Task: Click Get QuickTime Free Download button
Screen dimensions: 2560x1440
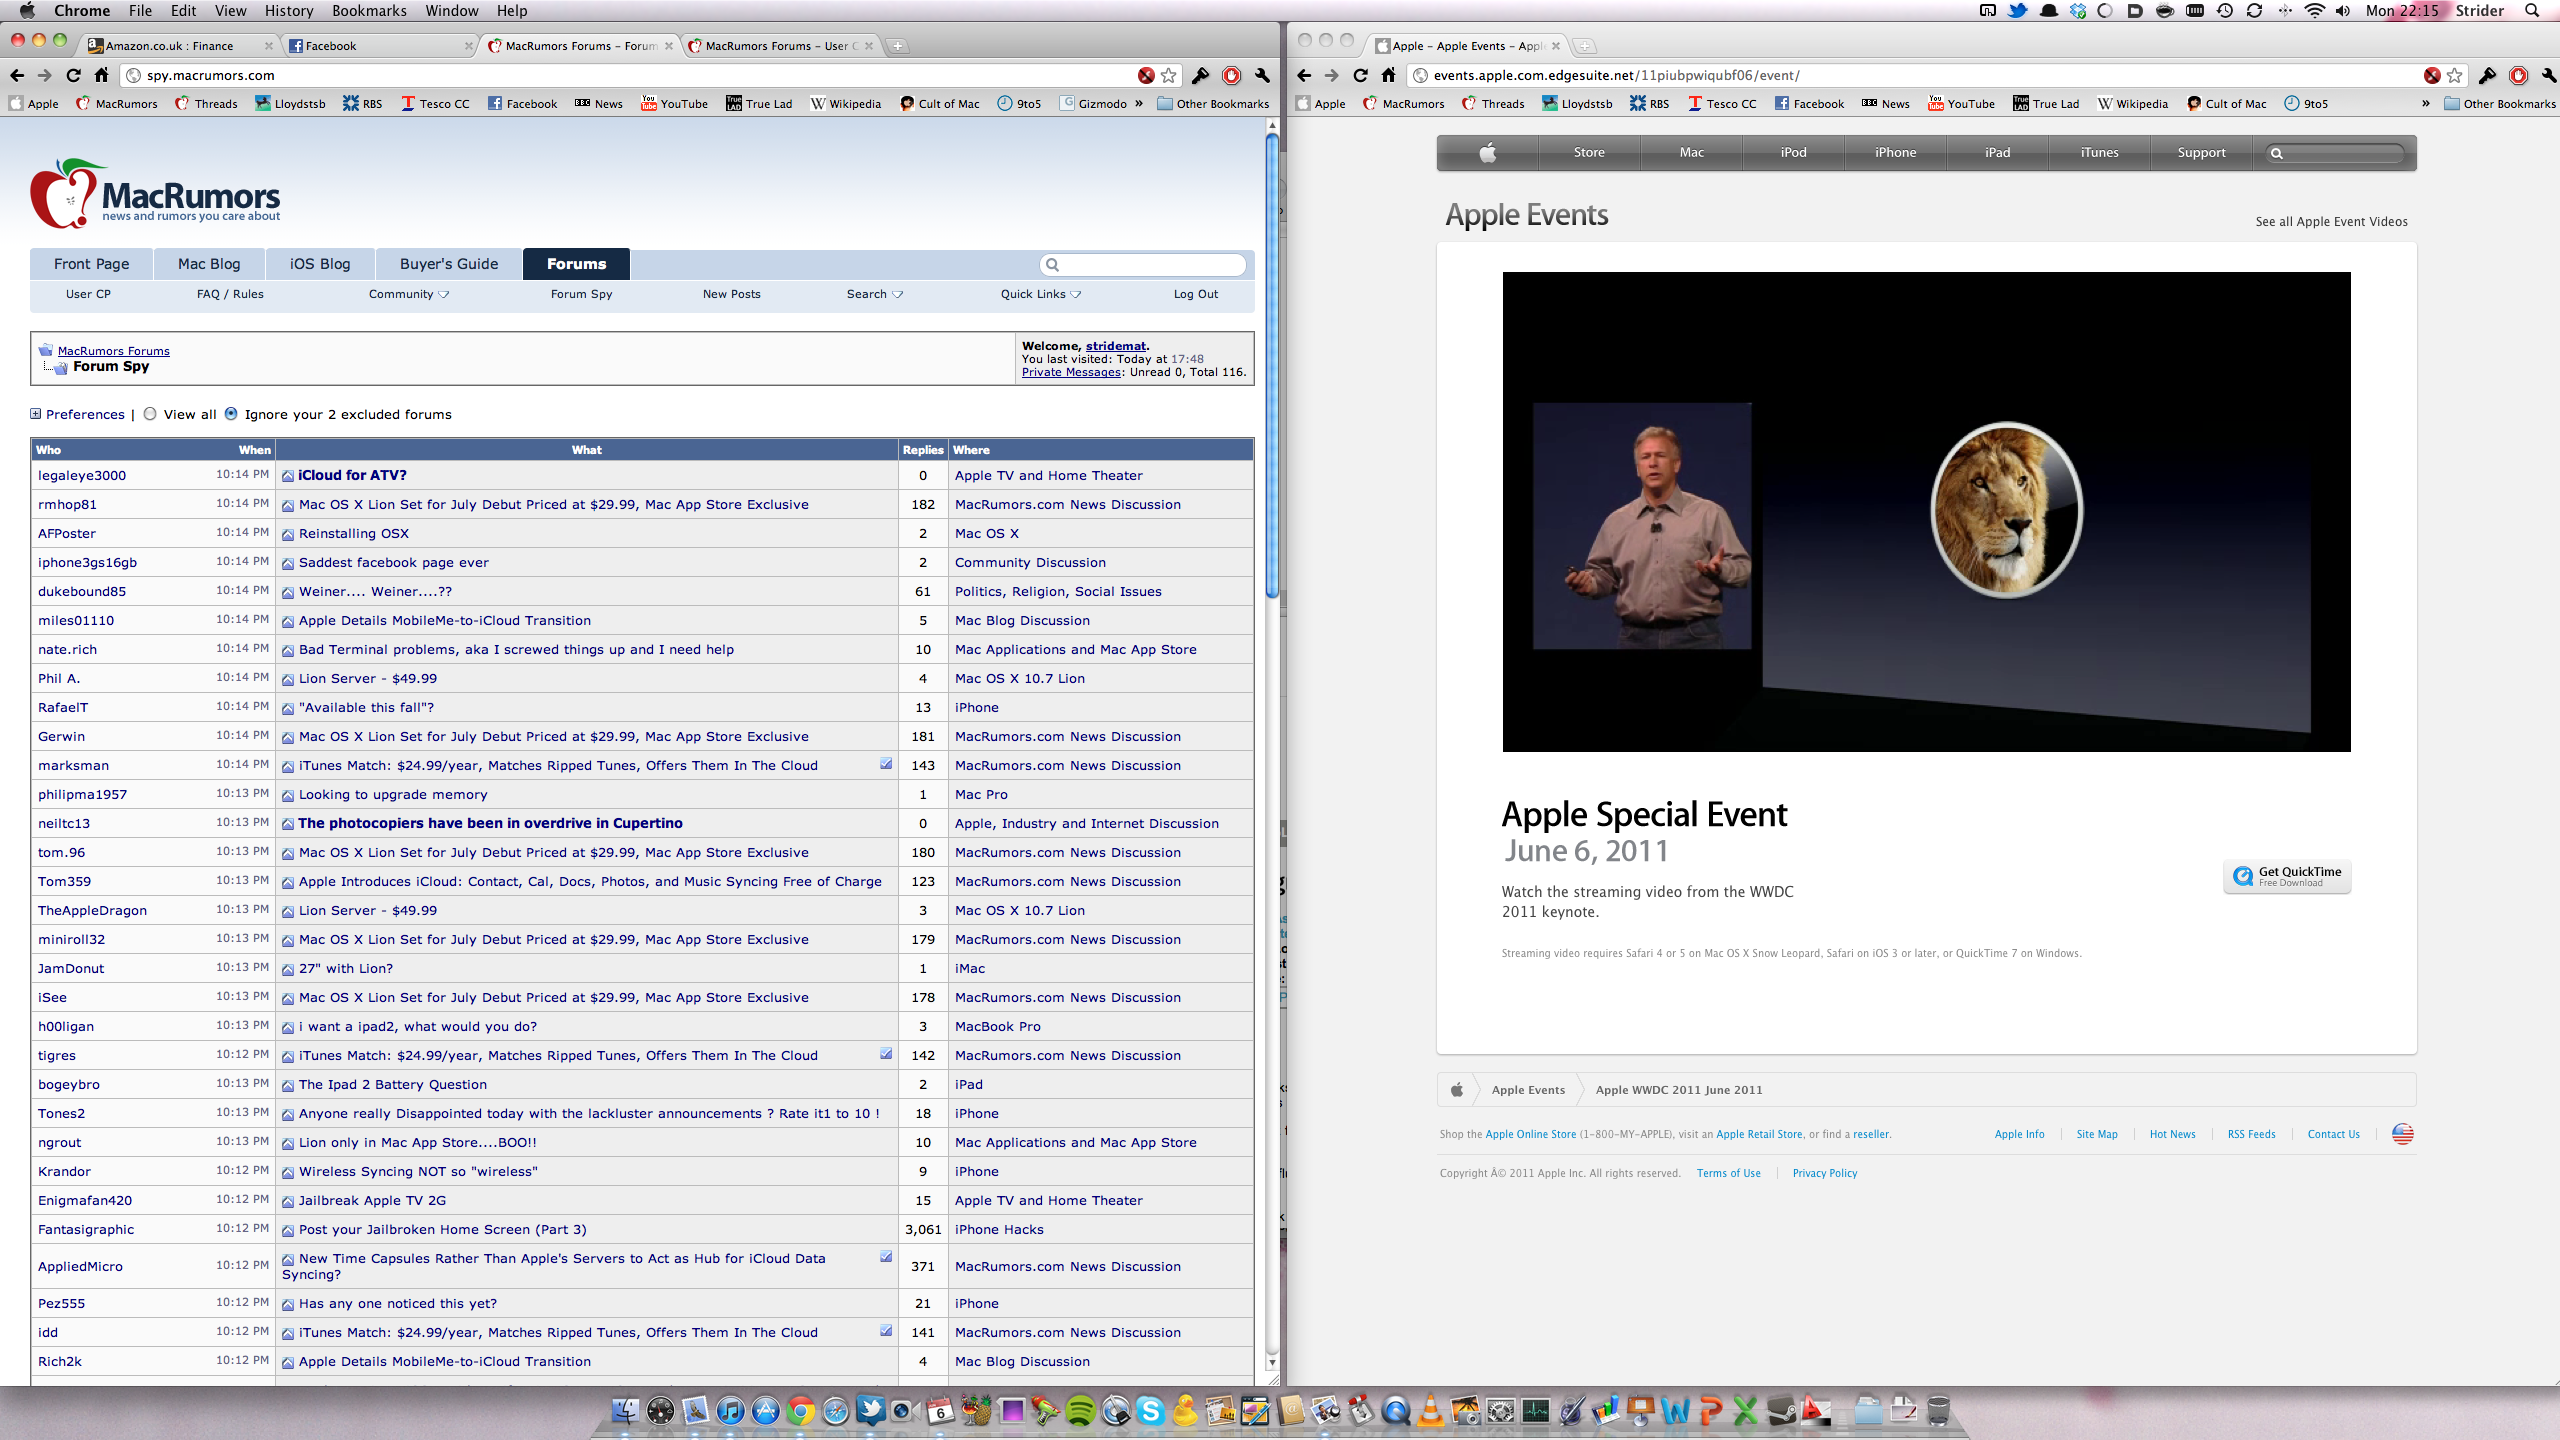Action: (x=2287, y=876)
